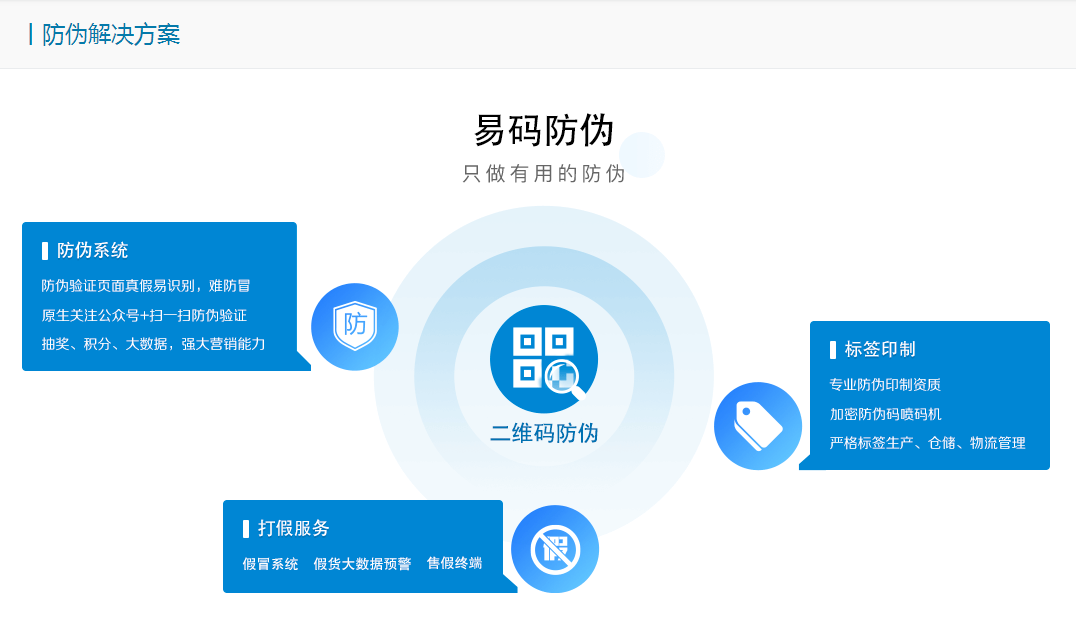Toggle the 打假服务 card
The width and height of the screenshot is (1076, 634).
tap(363, 546)
